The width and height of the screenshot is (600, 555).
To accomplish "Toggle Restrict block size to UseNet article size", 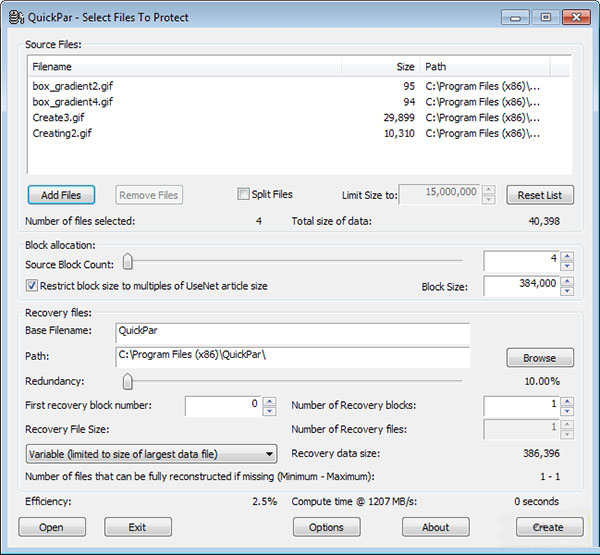I will [32, 286].
